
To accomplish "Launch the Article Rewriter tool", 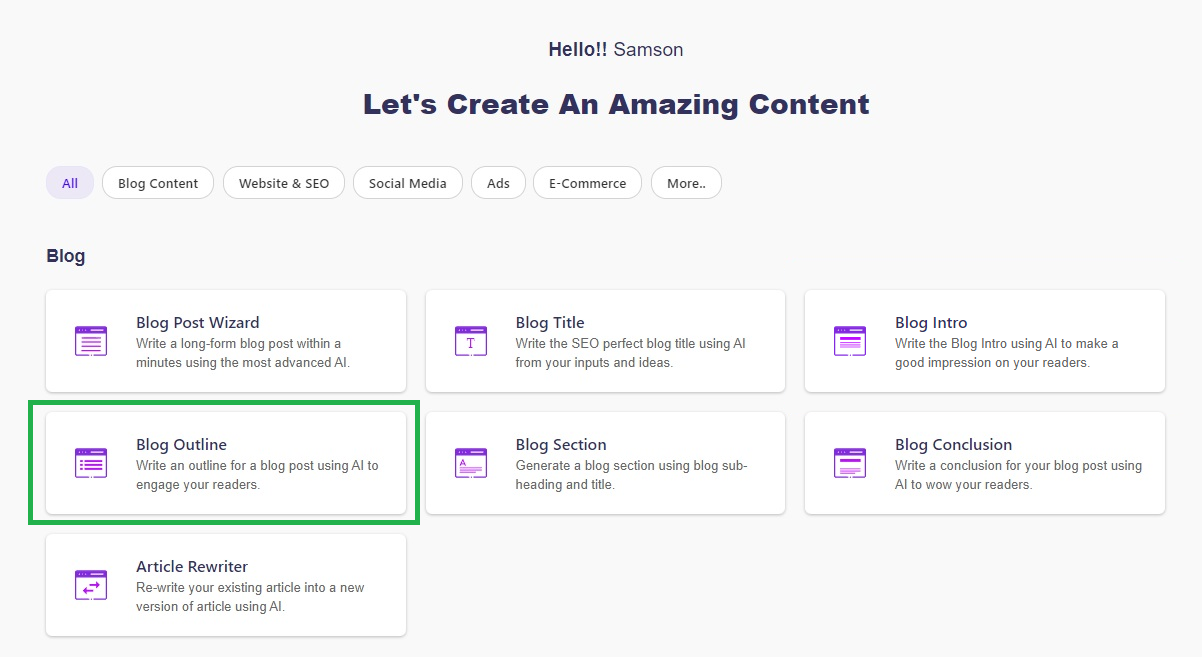I will (225, 584).
